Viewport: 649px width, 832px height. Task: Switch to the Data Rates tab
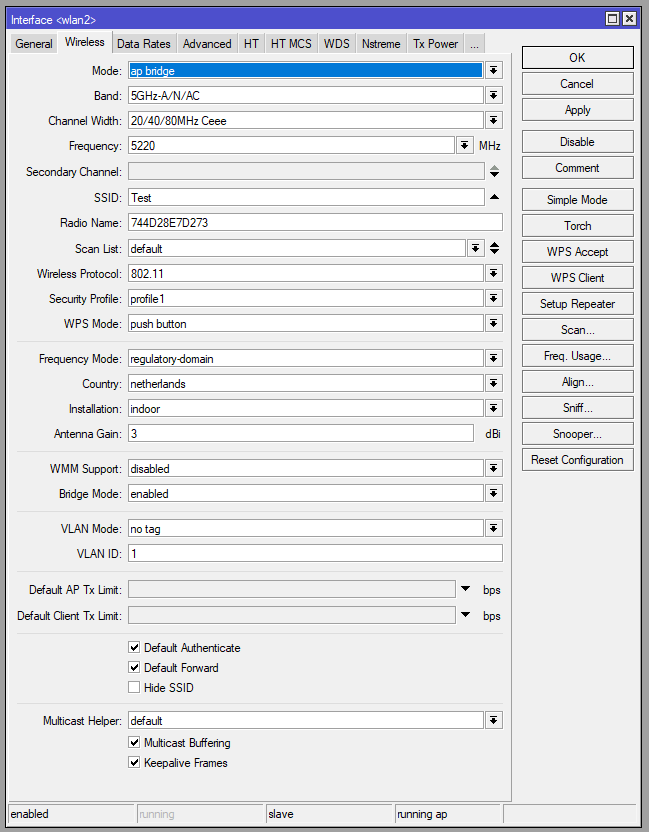(x=144, y=44)
